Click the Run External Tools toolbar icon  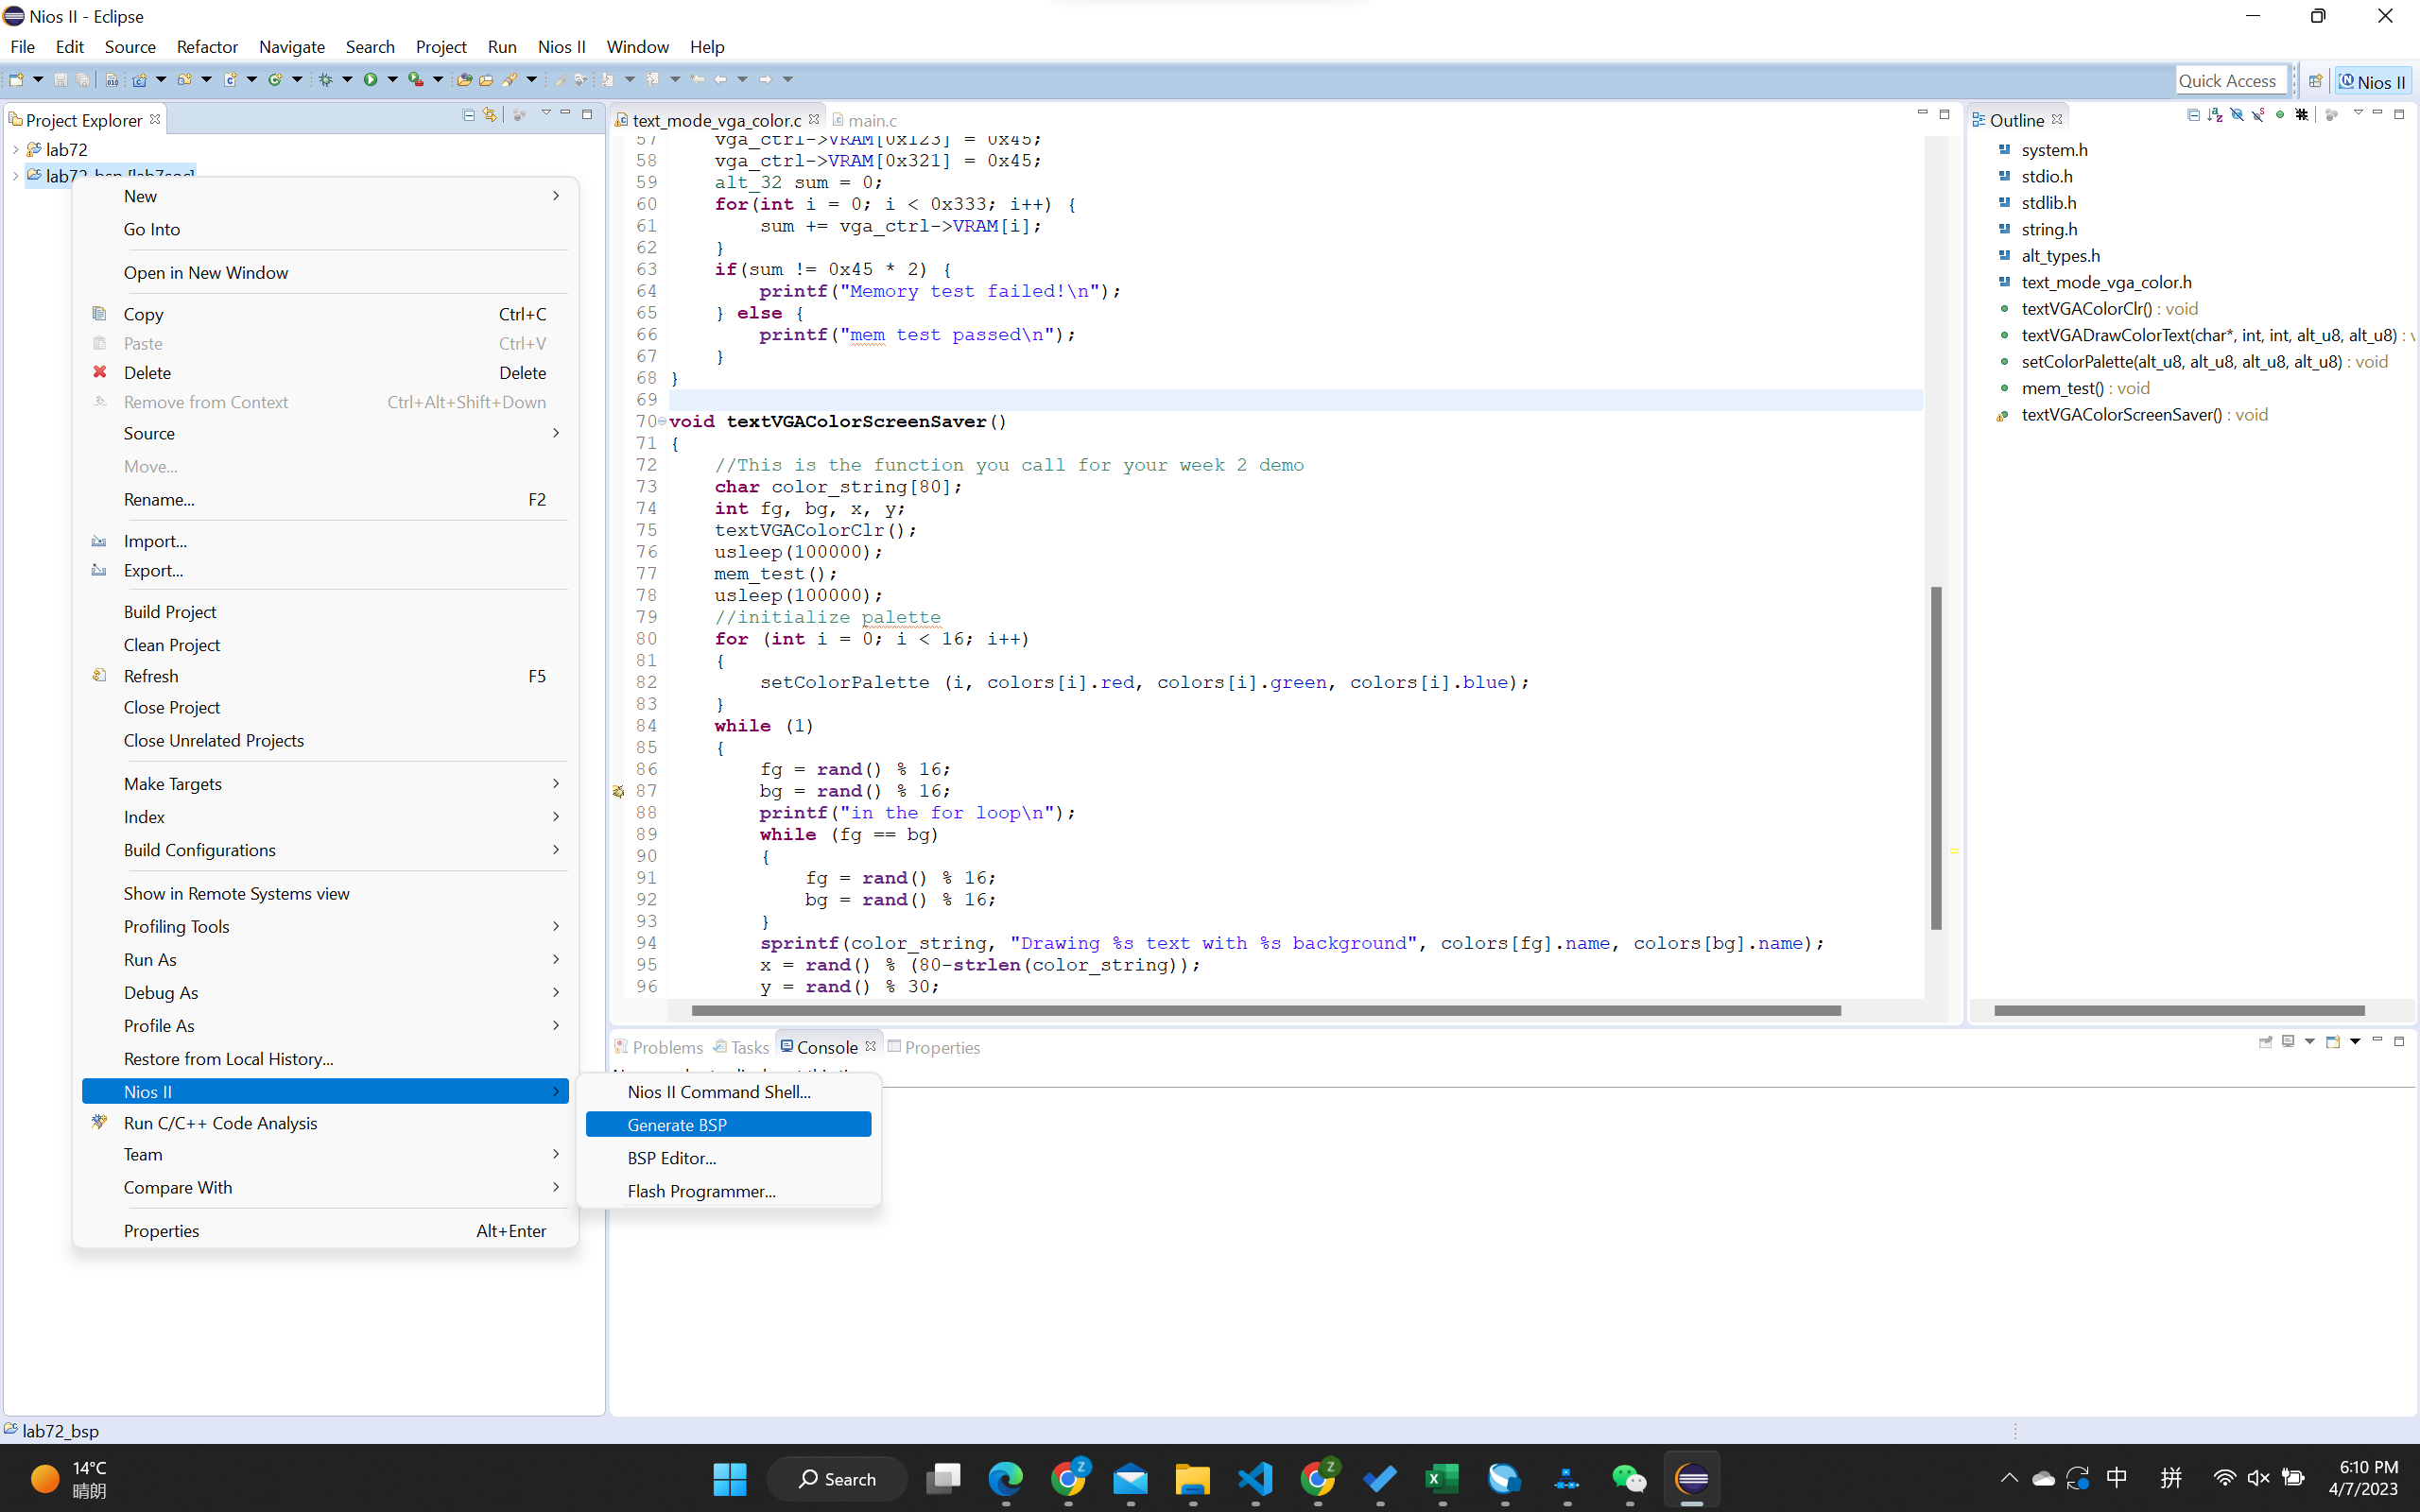click(x=416, y=80)
